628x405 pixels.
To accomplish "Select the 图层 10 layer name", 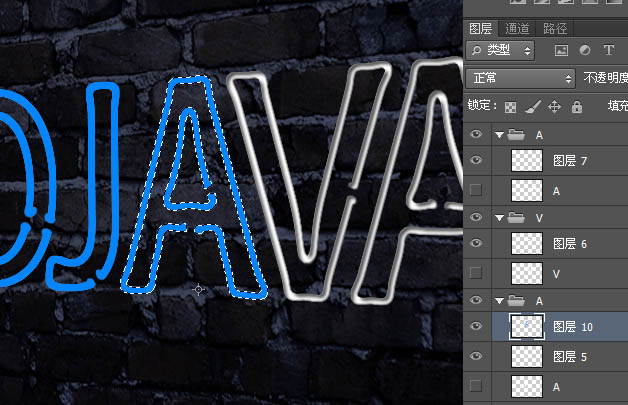I will coord(573,327).
